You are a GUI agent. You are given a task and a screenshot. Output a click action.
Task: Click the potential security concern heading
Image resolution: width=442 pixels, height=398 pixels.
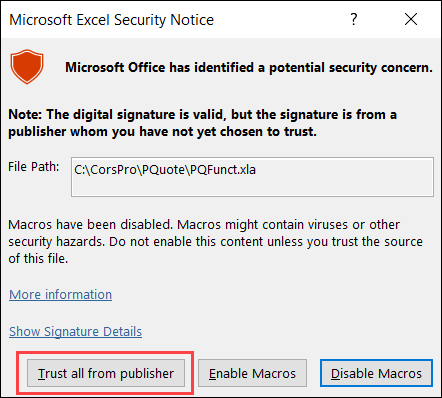(x=249, y=68)
